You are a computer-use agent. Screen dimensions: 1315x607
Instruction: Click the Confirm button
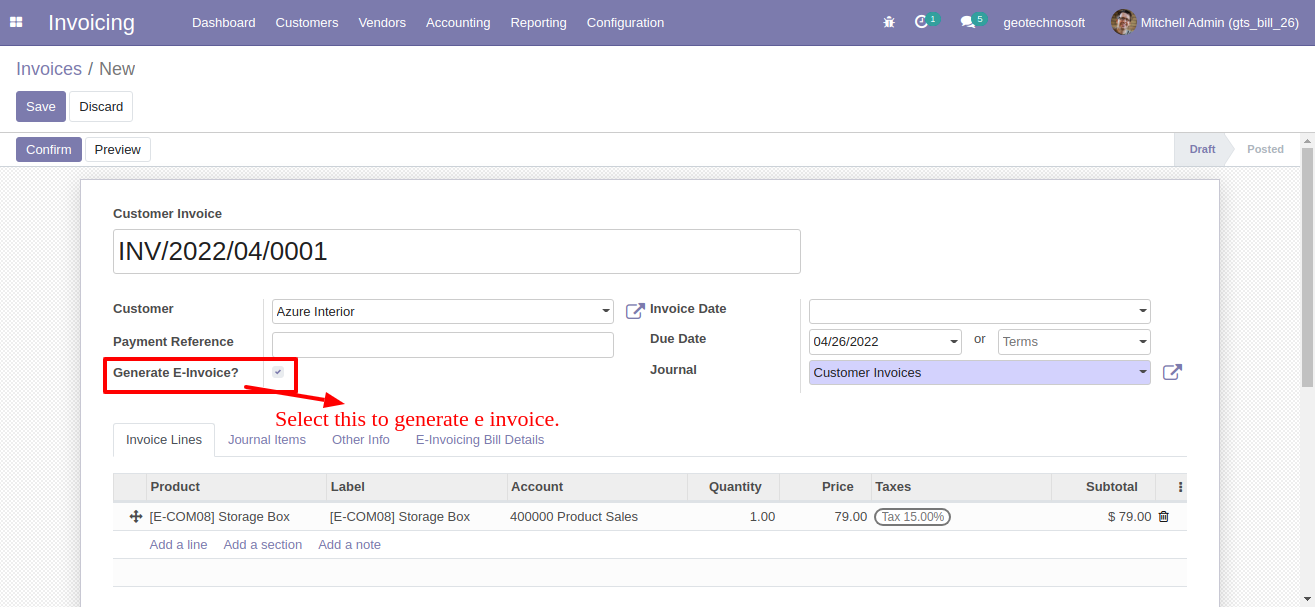tap(49, 149)
